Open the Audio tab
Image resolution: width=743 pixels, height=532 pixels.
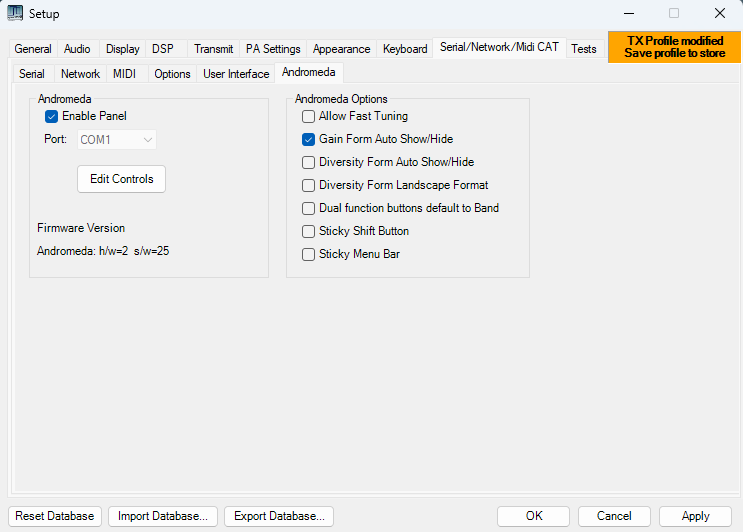(x=77, y=49)
